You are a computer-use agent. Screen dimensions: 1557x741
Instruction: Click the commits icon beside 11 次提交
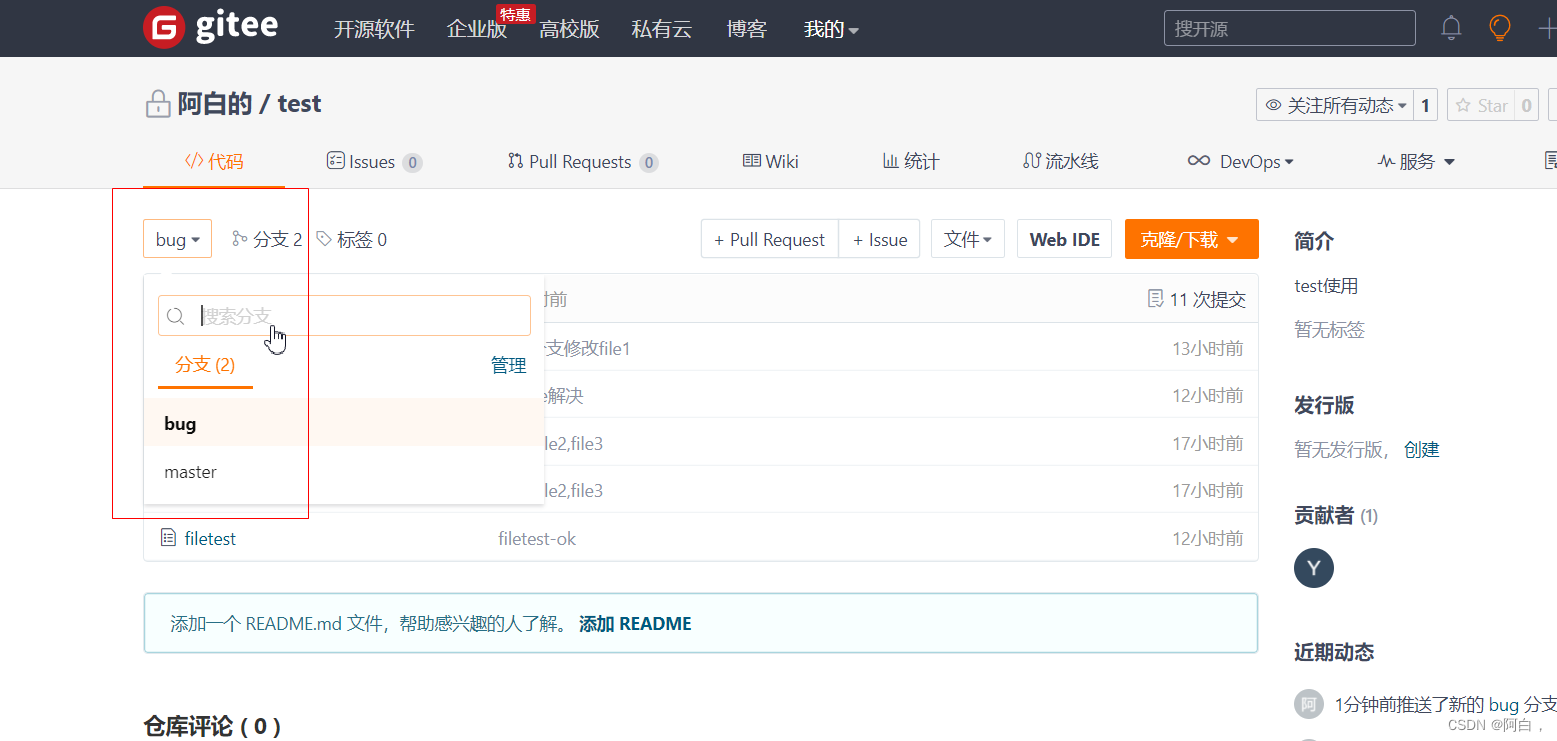point(1156,299)
